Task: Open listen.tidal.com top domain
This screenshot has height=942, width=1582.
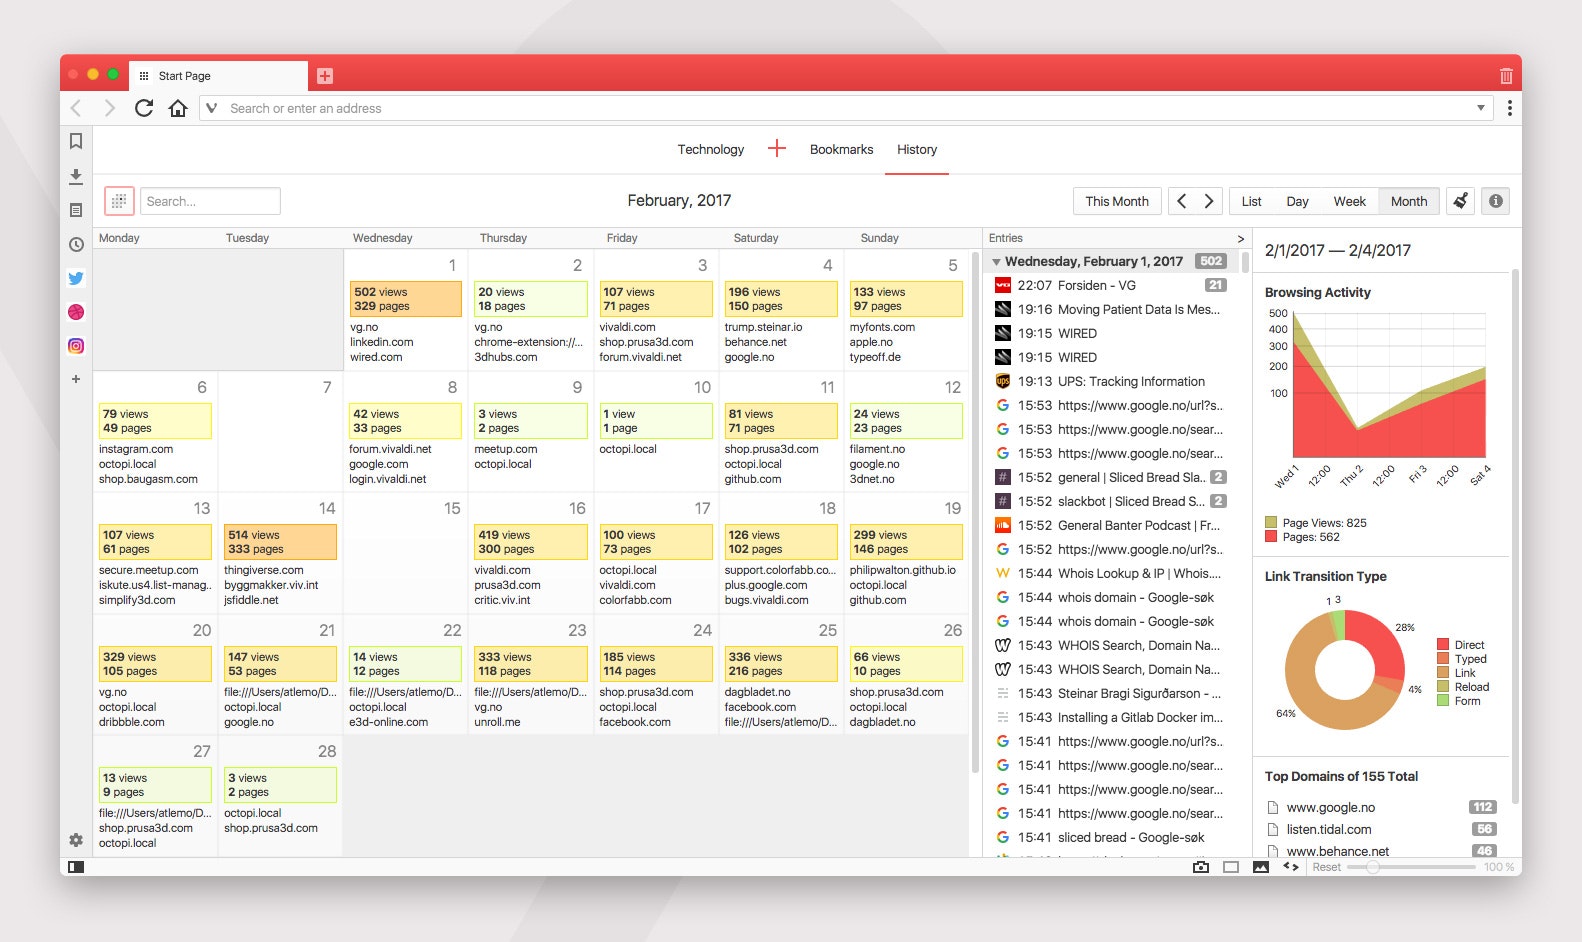Action: tap(1381, 829)
